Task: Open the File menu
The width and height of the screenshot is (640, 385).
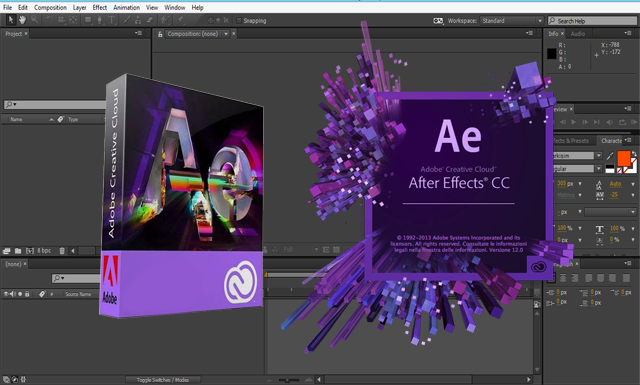Action: coord(8,7)
